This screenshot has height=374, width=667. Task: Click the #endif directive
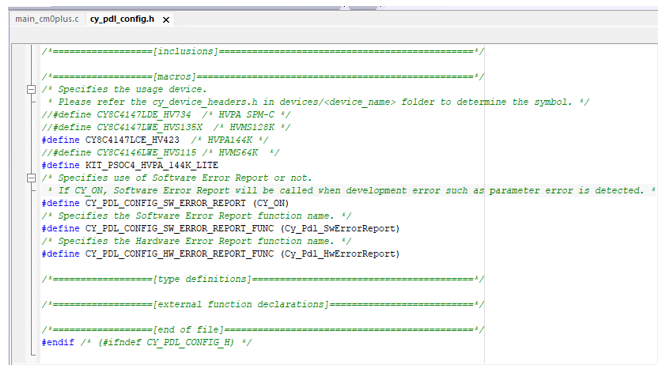pos(58,342)
